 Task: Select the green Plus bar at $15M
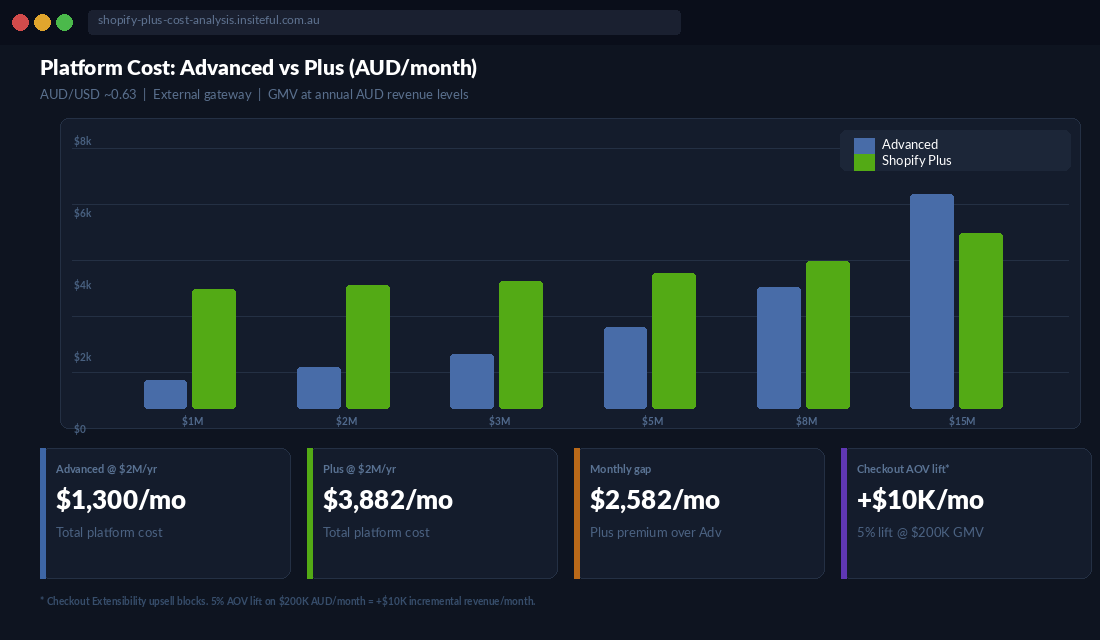coord(981,321)
